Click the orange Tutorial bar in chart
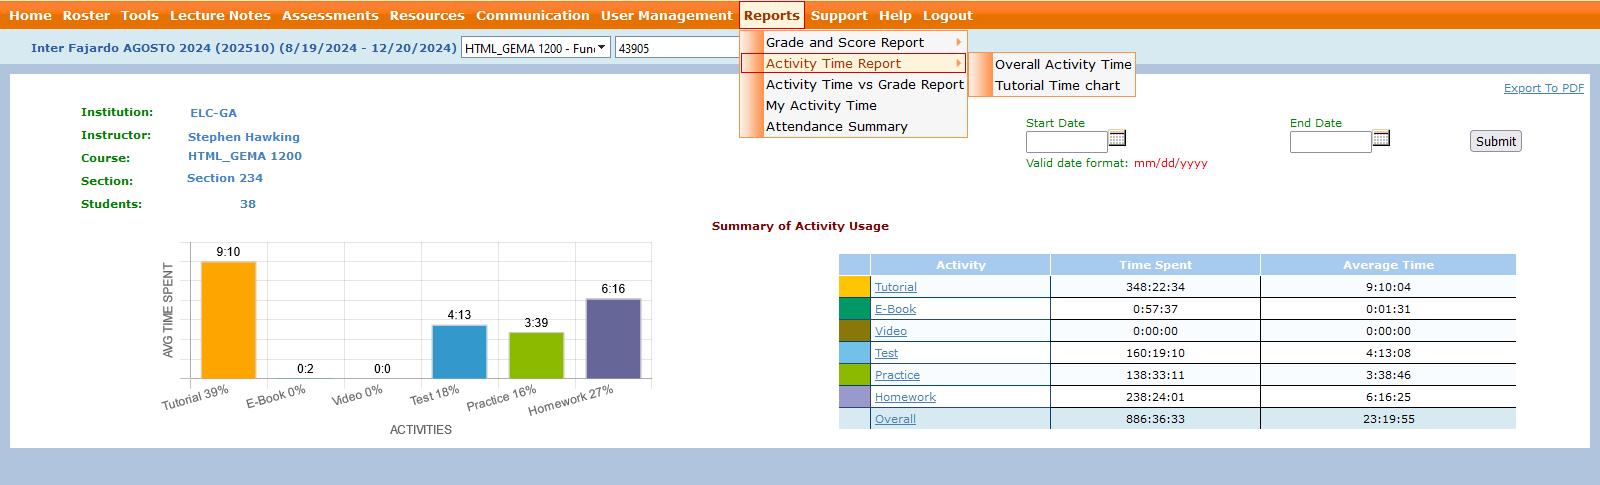Viewport: 1600px width, 485px height. 228,320
